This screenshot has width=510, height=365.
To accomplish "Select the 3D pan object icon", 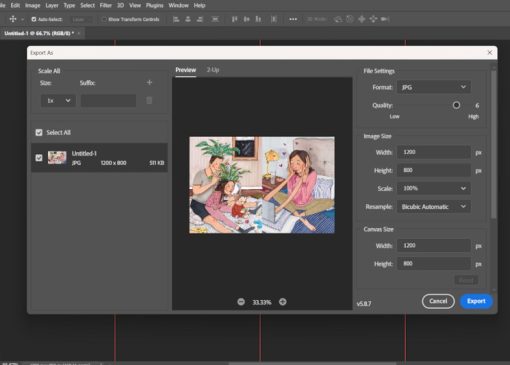I will click(362, 19).
